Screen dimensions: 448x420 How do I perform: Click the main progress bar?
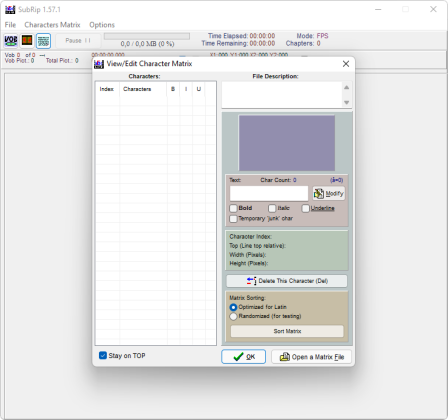pyautogui.click(x=147, y=36)
